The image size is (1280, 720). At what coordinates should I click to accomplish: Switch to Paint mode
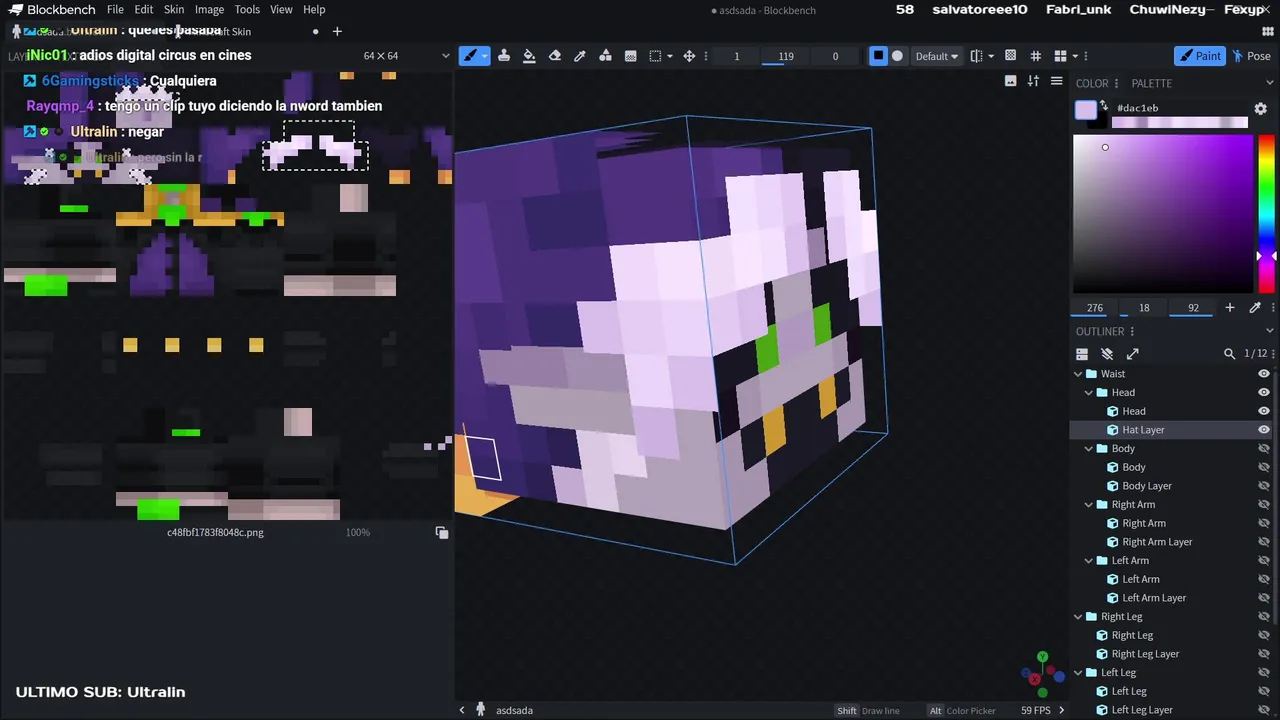pyautogui.click(x=1200, y=56)
